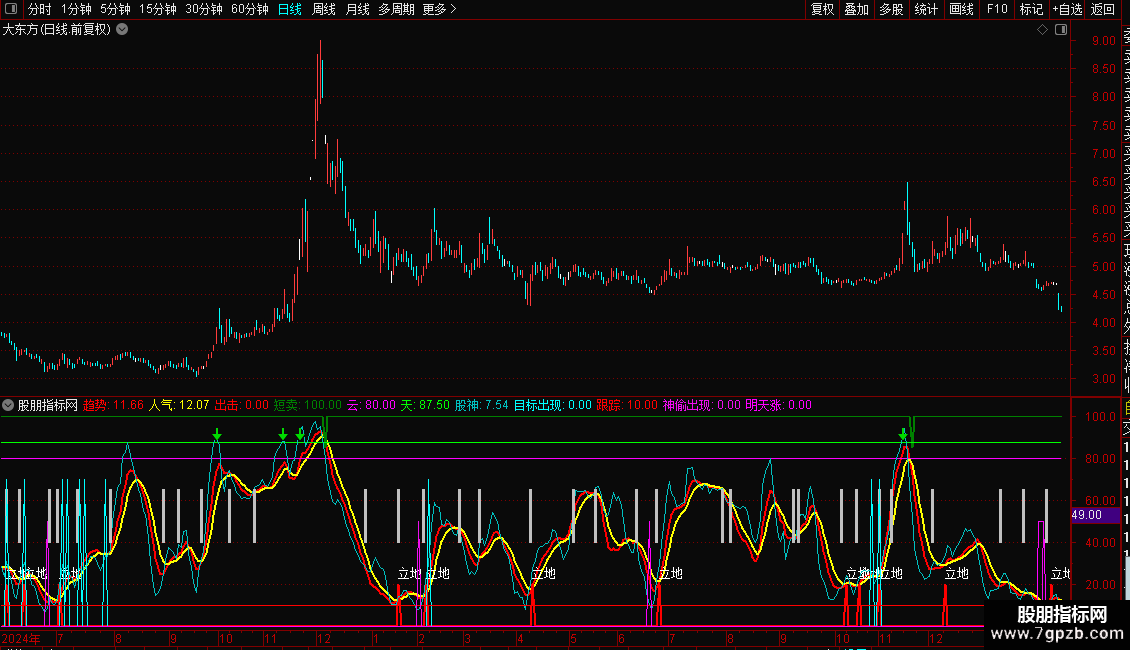Image resolution: width=1130 pixels, height=650 pixels.
Task: Expand the 大东方 chart title dropdown
Action: (x=122, y=30)
